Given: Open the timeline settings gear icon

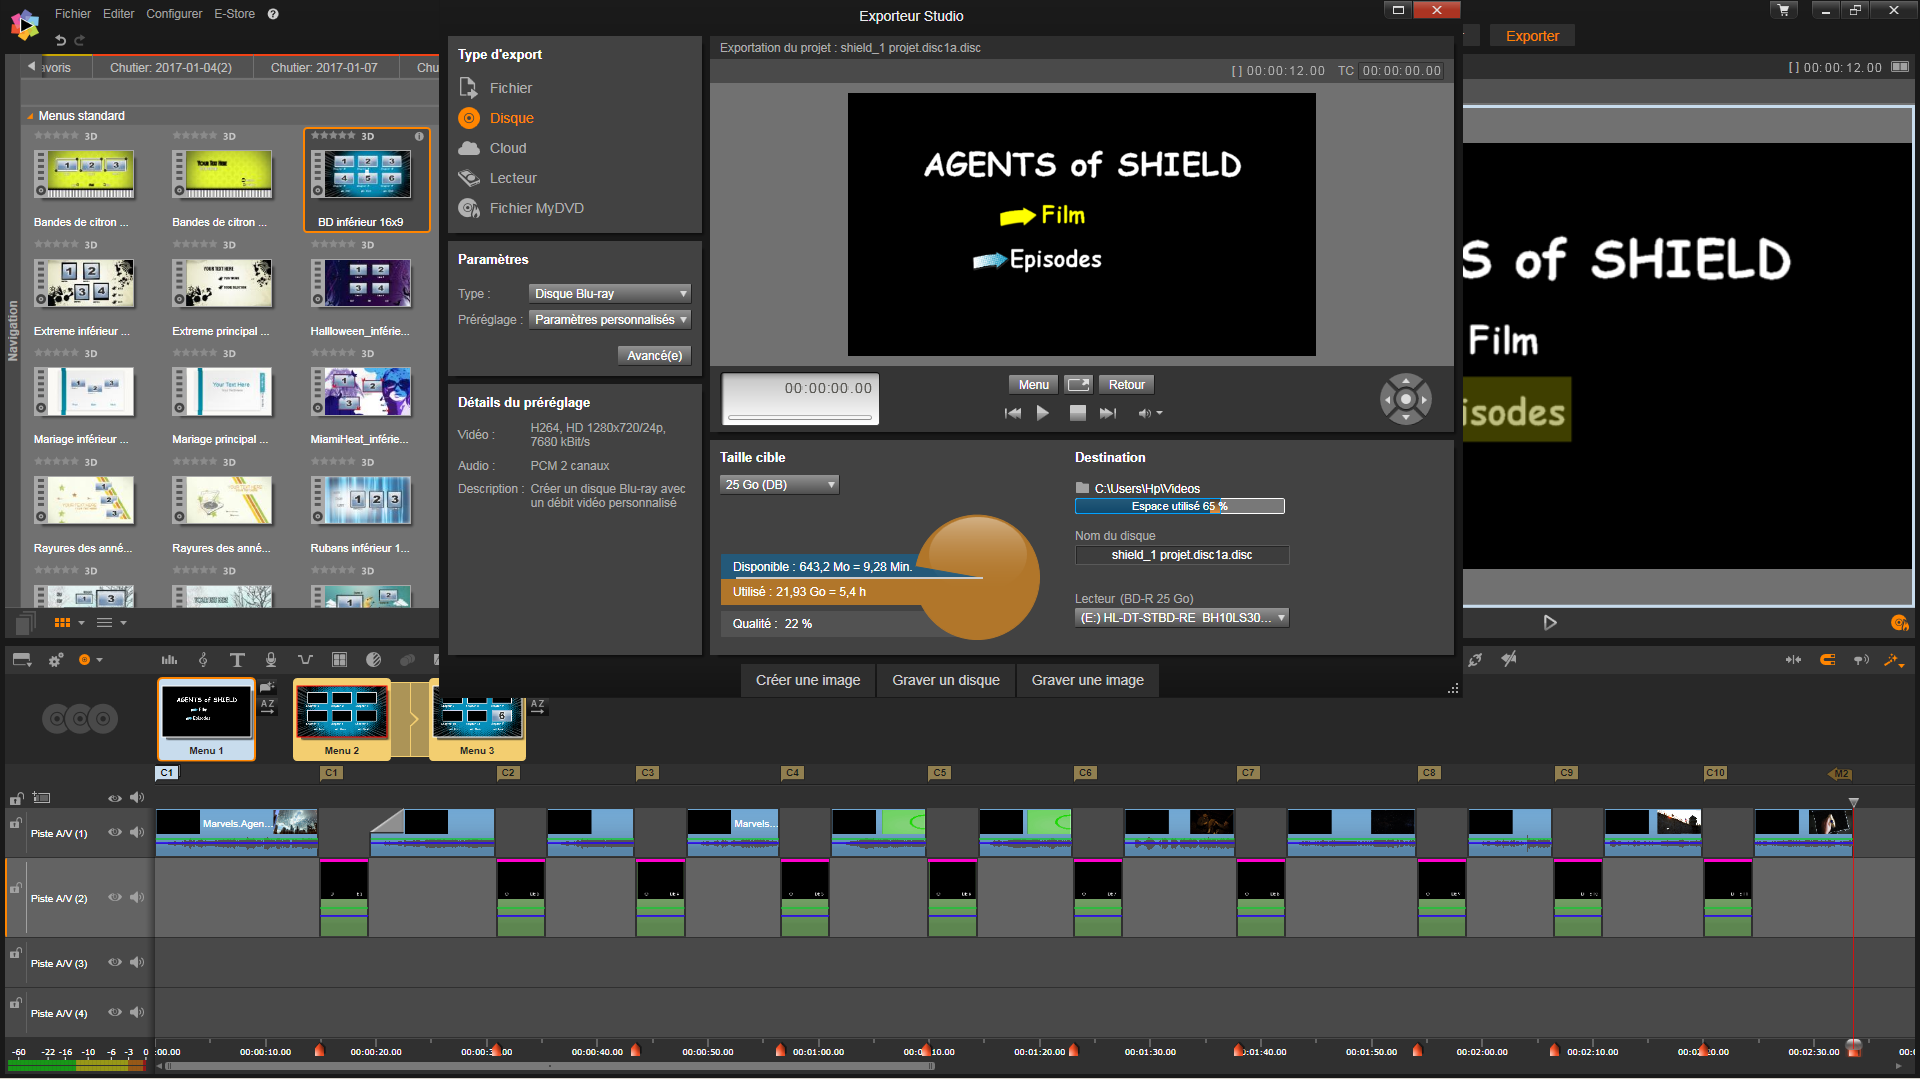Looking at the screenshot, I should 56,660.
